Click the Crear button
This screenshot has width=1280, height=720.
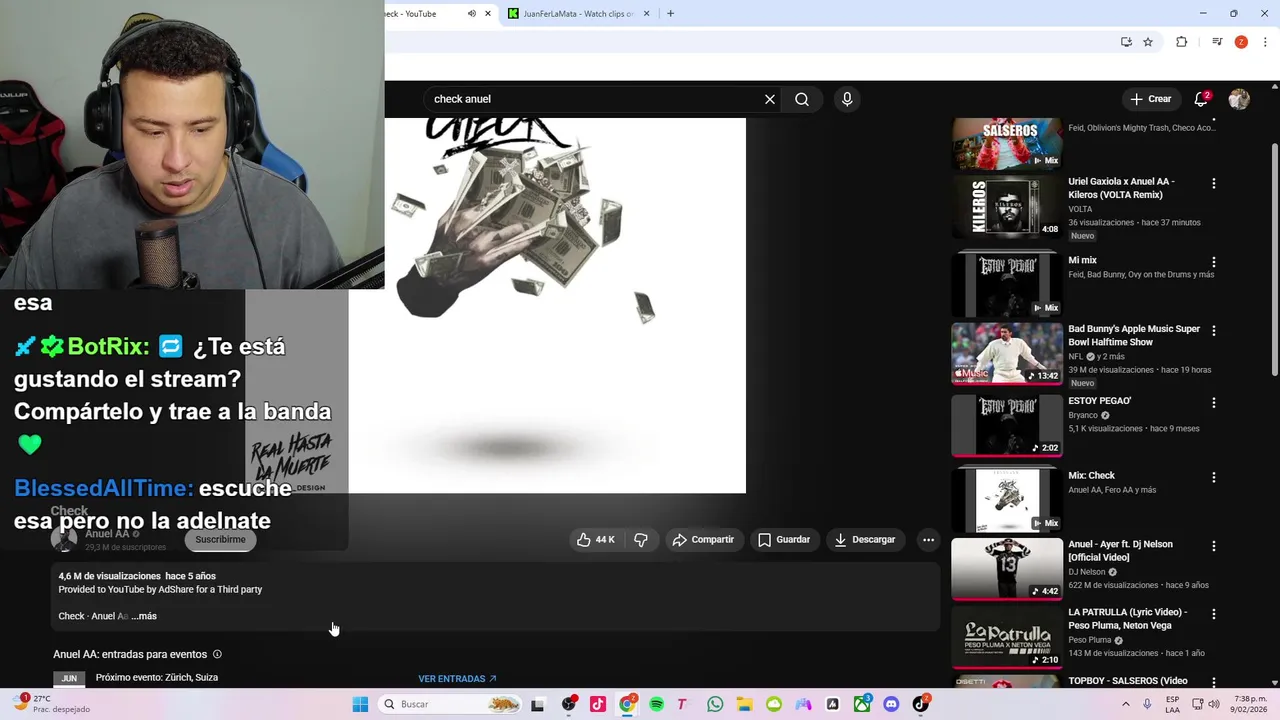click(x=1151, y=99)
